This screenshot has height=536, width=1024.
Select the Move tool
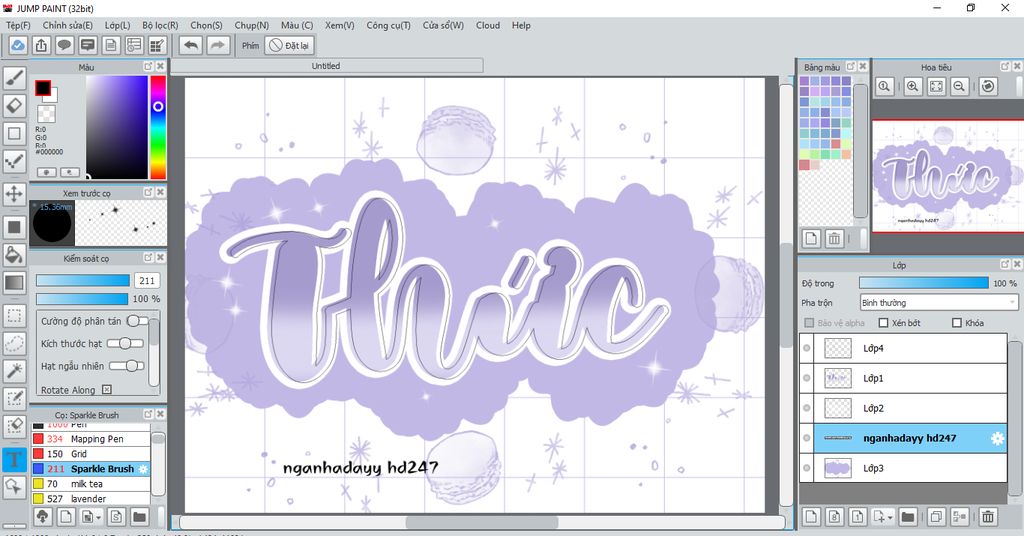pyautogui.click(x=14, y=194)
